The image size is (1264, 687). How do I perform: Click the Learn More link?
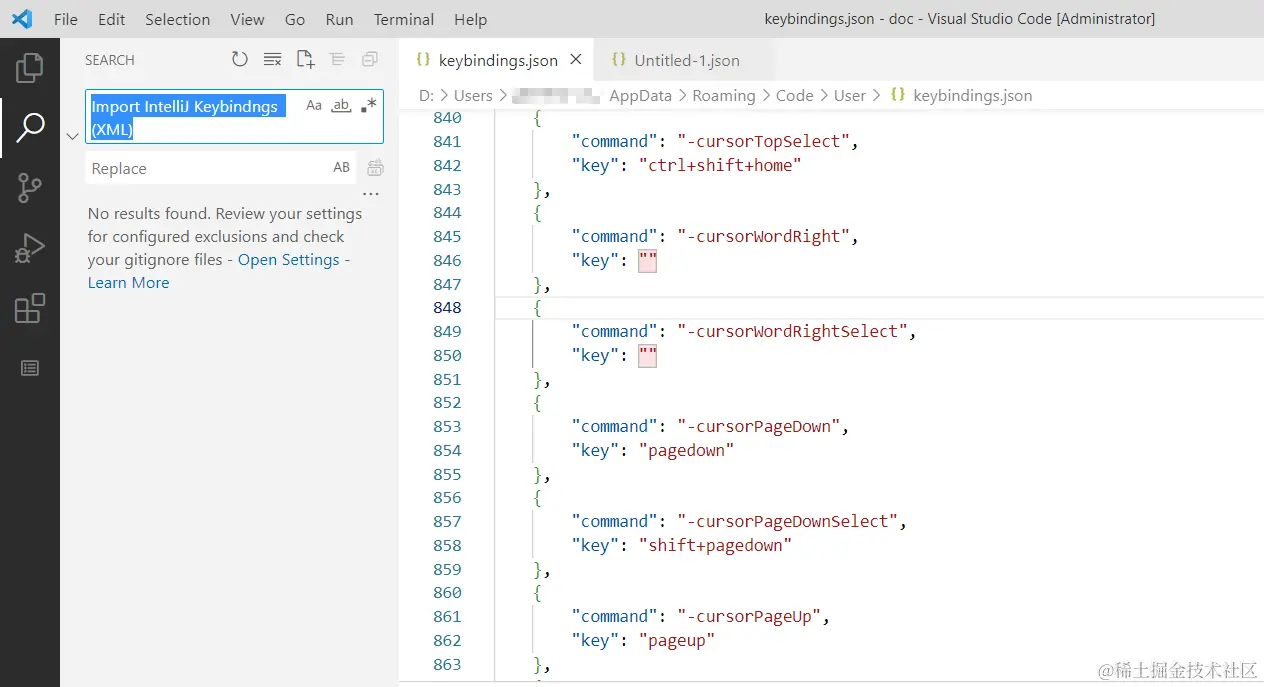tap(128, 282)
